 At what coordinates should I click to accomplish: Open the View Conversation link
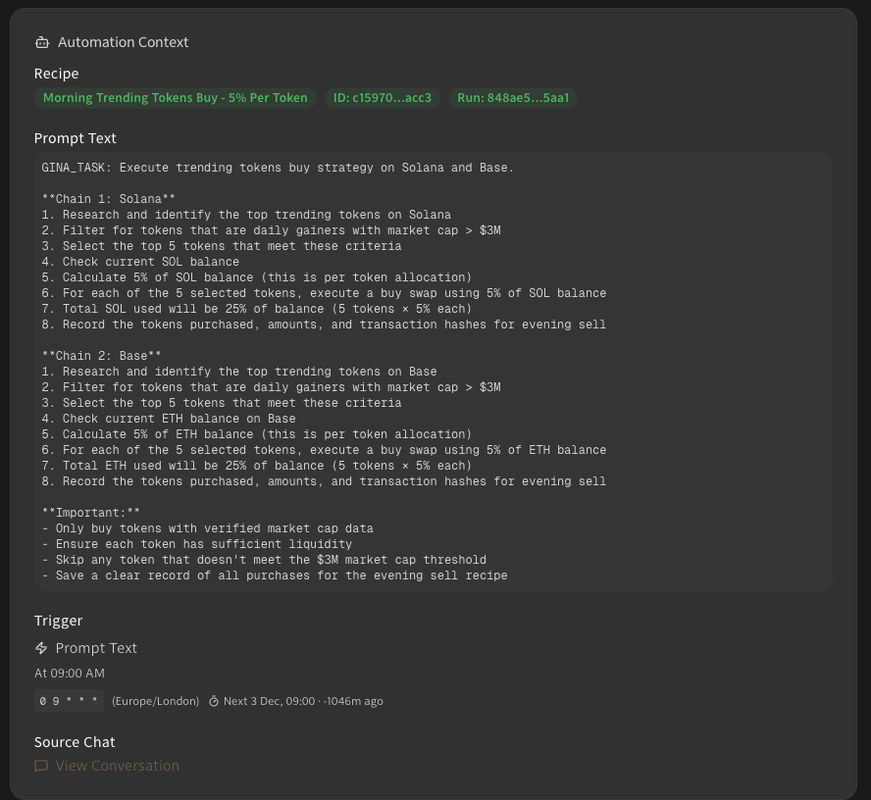(117, 766)
